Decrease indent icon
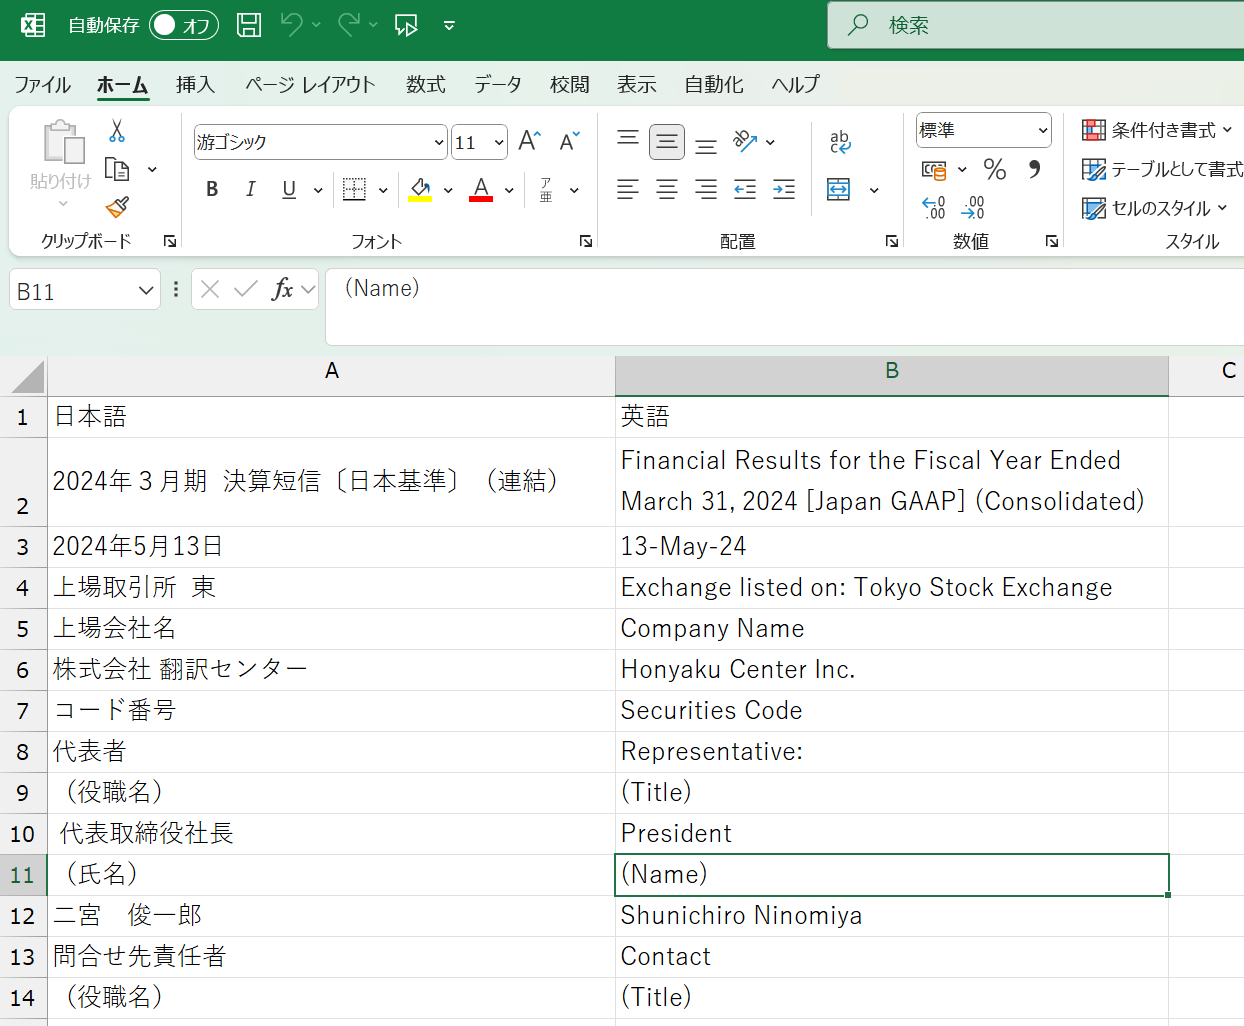This screenshot has width=1244, height=1026. [745, 189]
